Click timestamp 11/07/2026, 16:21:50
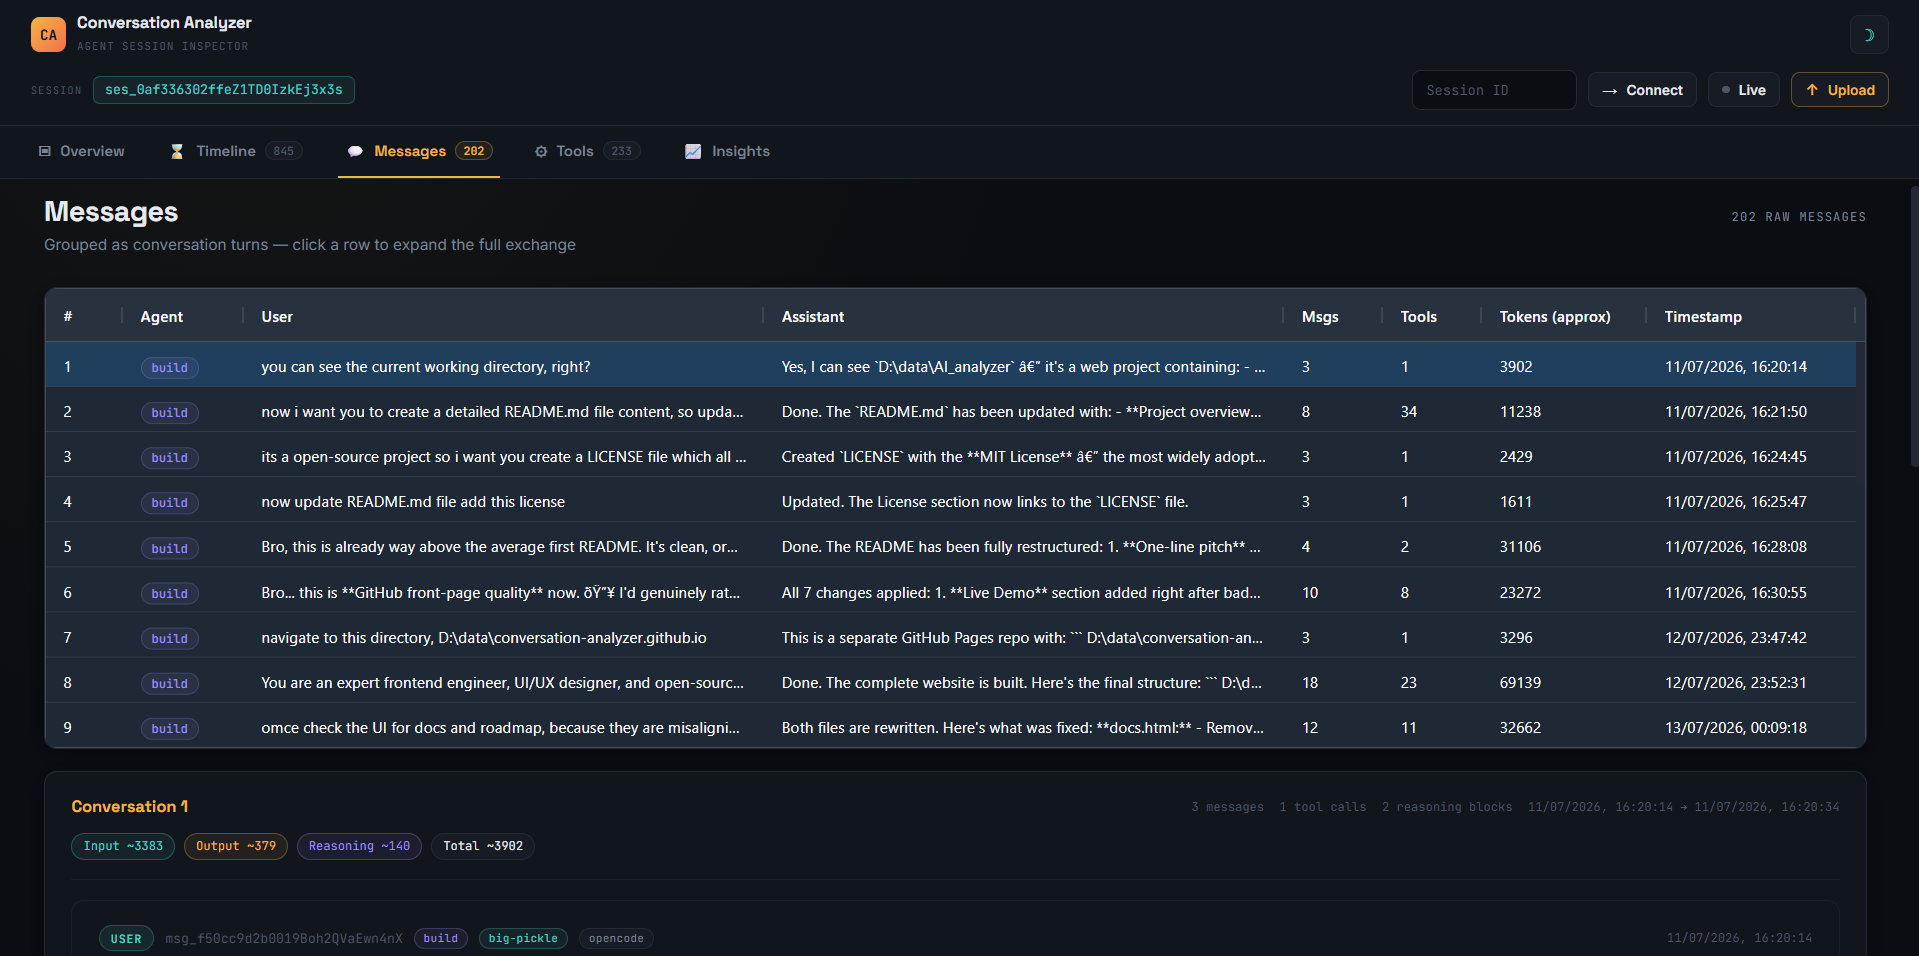 (x=1736, y=412)
